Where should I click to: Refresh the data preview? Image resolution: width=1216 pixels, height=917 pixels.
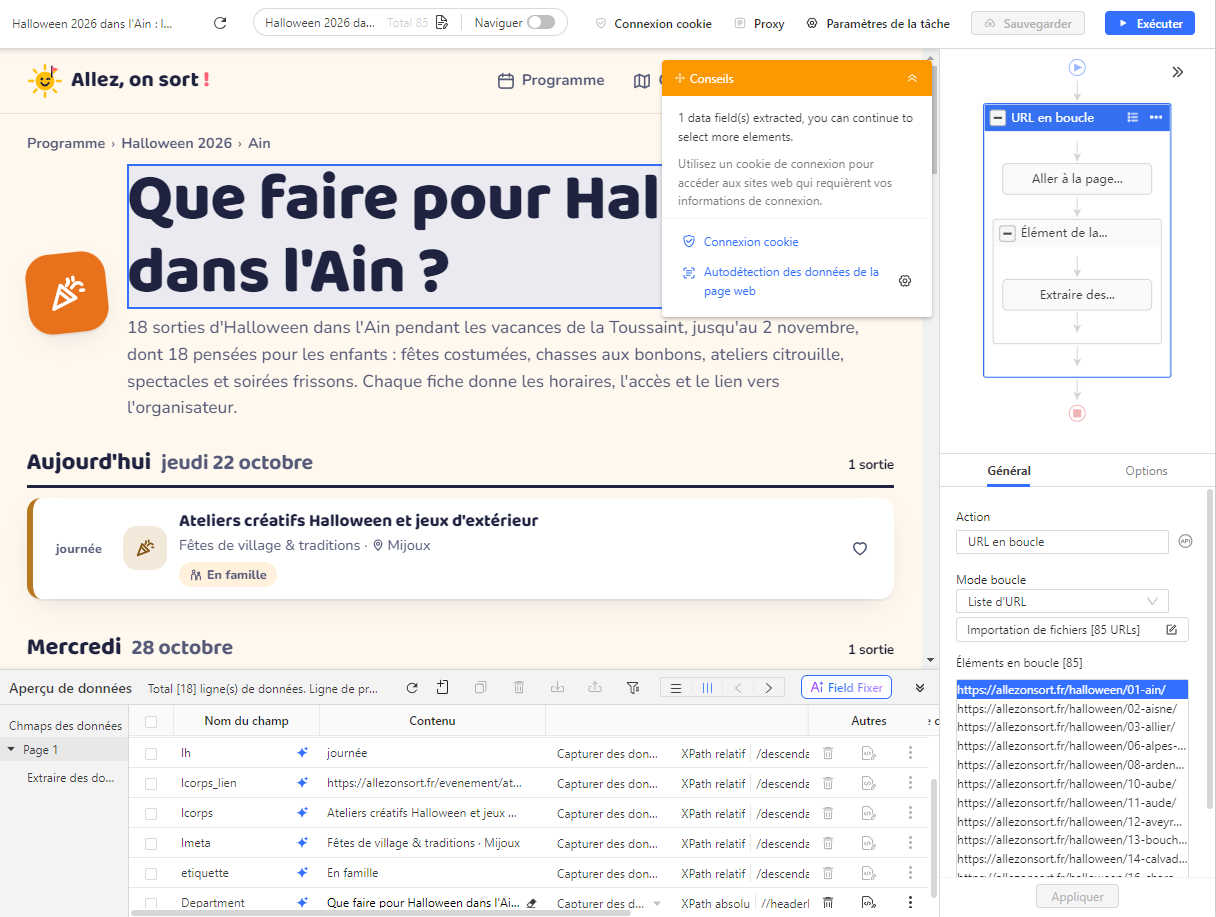[x=412, y=688]
